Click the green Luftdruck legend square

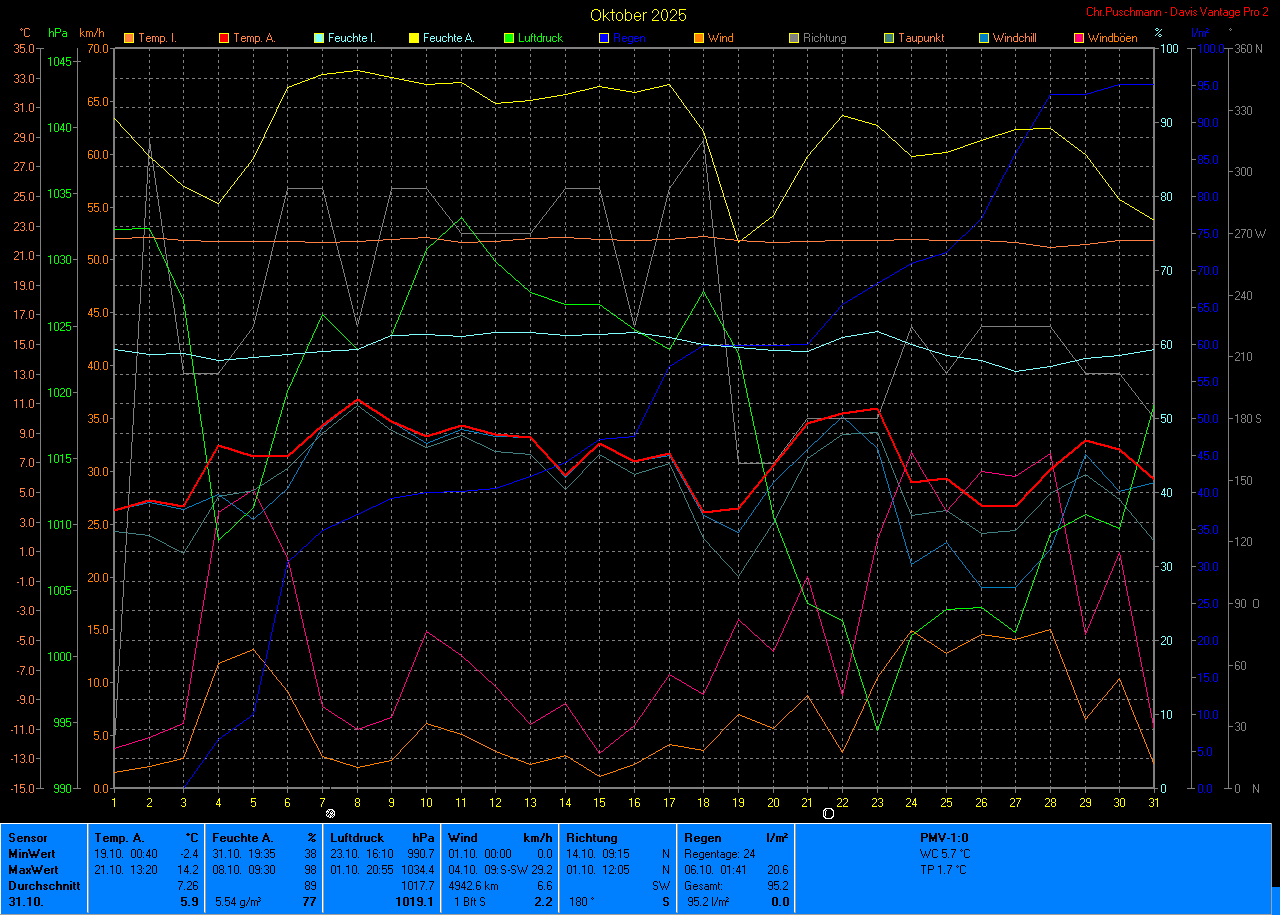pyautogui.click(x=509, y=39)
